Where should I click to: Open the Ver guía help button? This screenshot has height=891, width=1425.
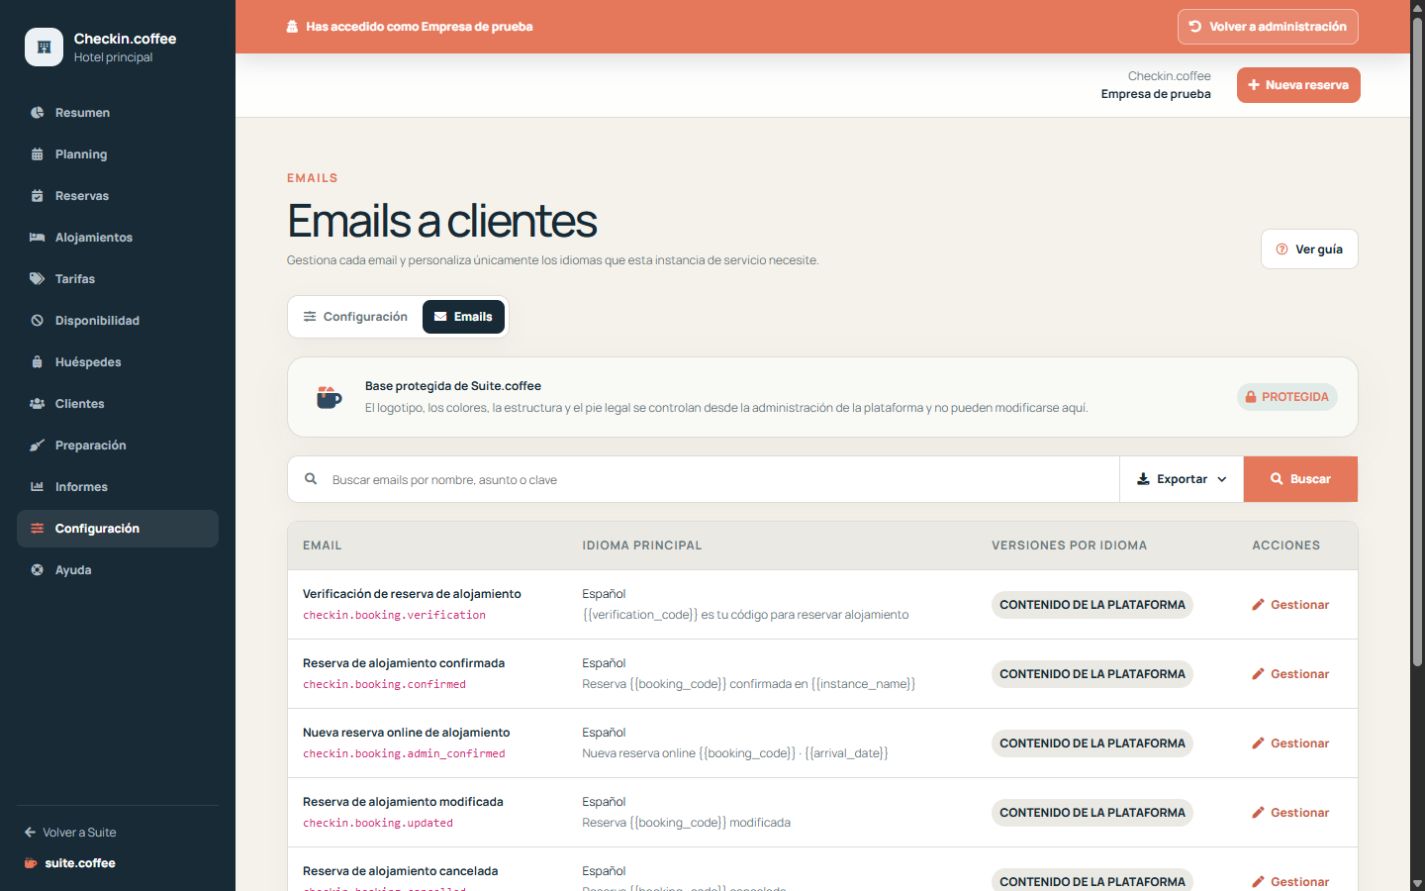(x=1309, y=249)
